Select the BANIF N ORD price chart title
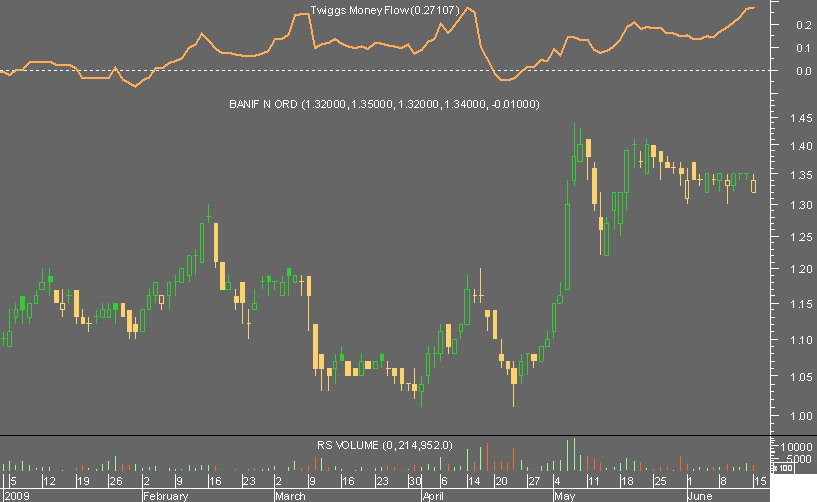 point(385,104)
